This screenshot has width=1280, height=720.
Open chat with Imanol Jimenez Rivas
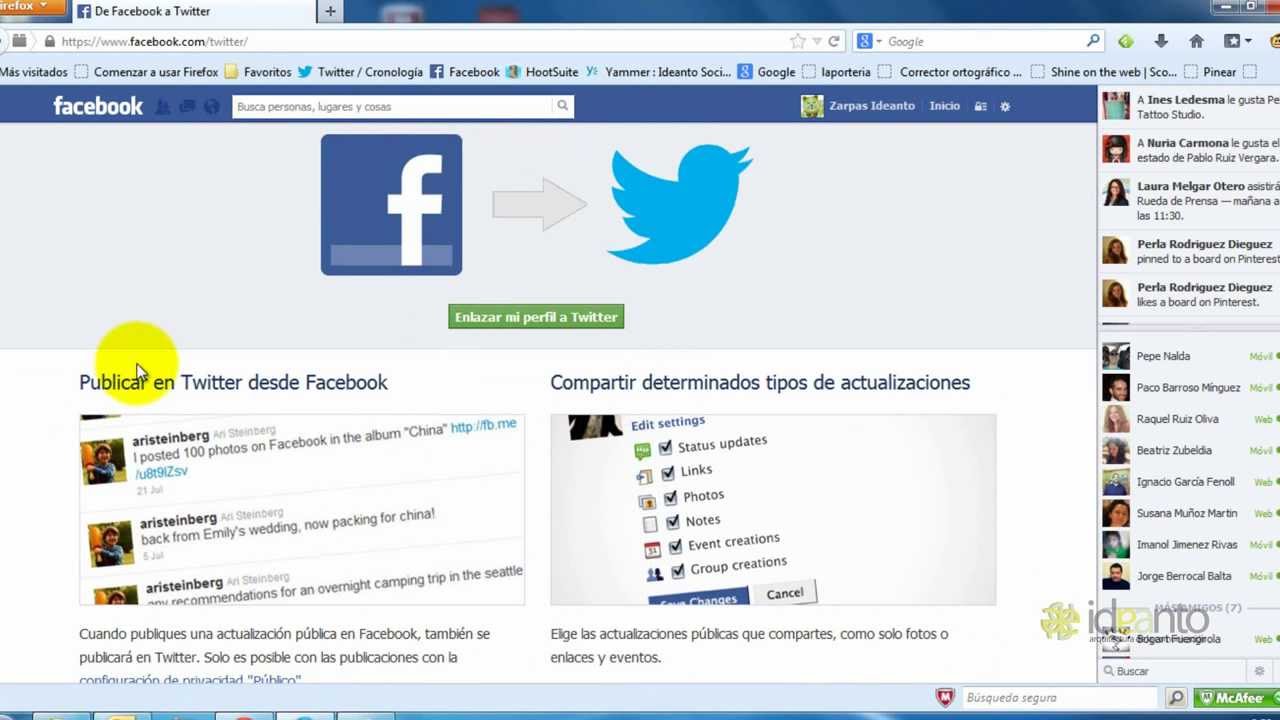click(1189, 545)
